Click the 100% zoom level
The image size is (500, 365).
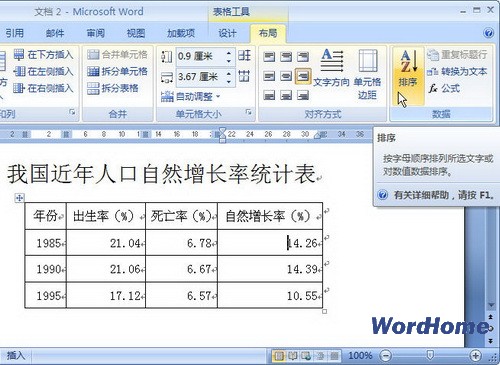coord(360,356)
